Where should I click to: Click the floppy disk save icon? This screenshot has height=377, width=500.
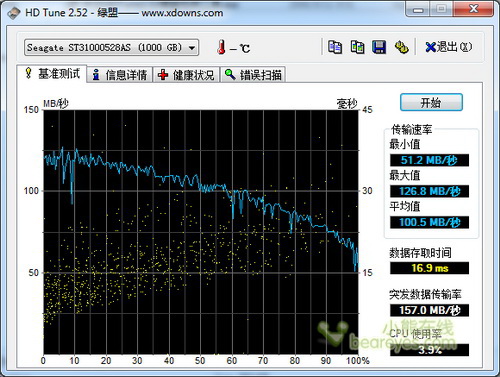379,47
